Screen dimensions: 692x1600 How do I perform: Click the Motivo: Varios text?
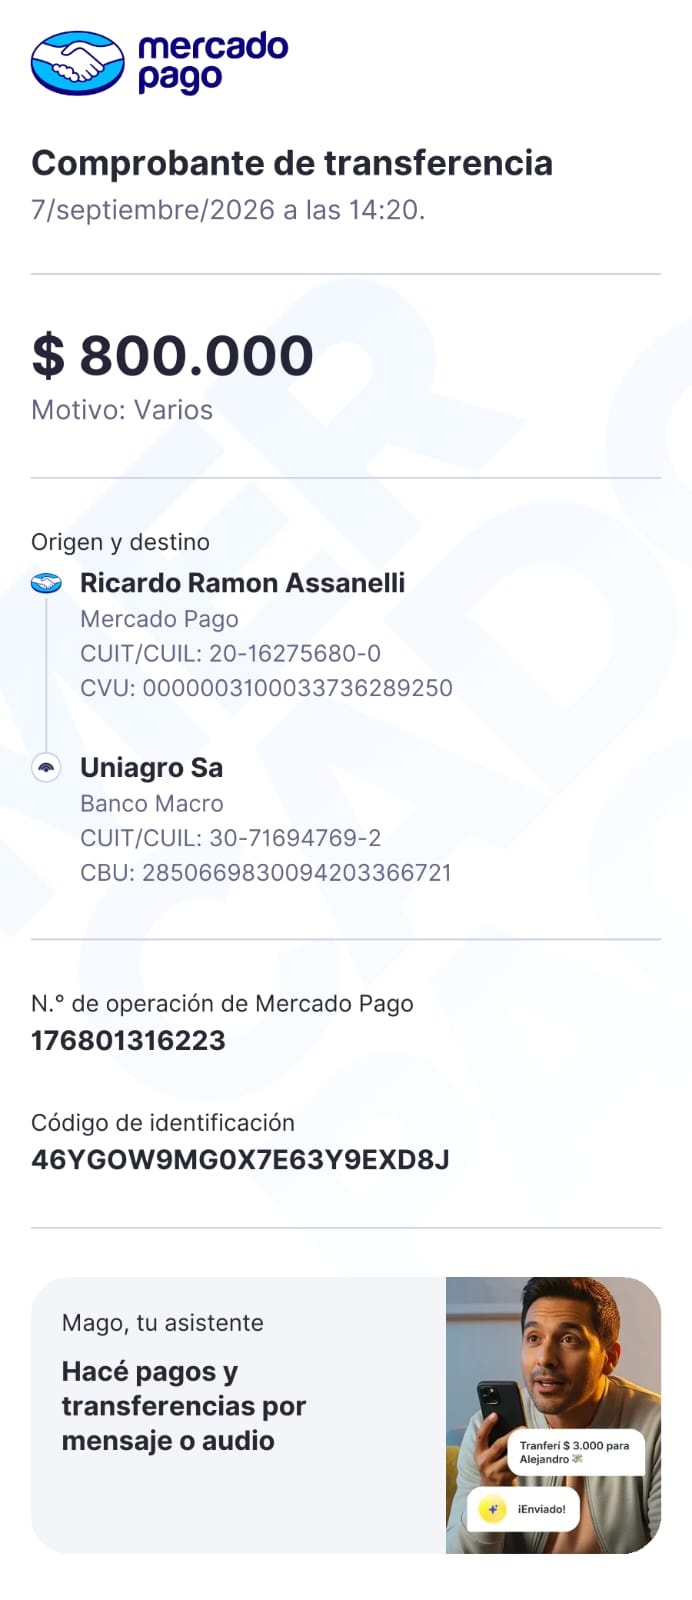[x=122, y=410]
